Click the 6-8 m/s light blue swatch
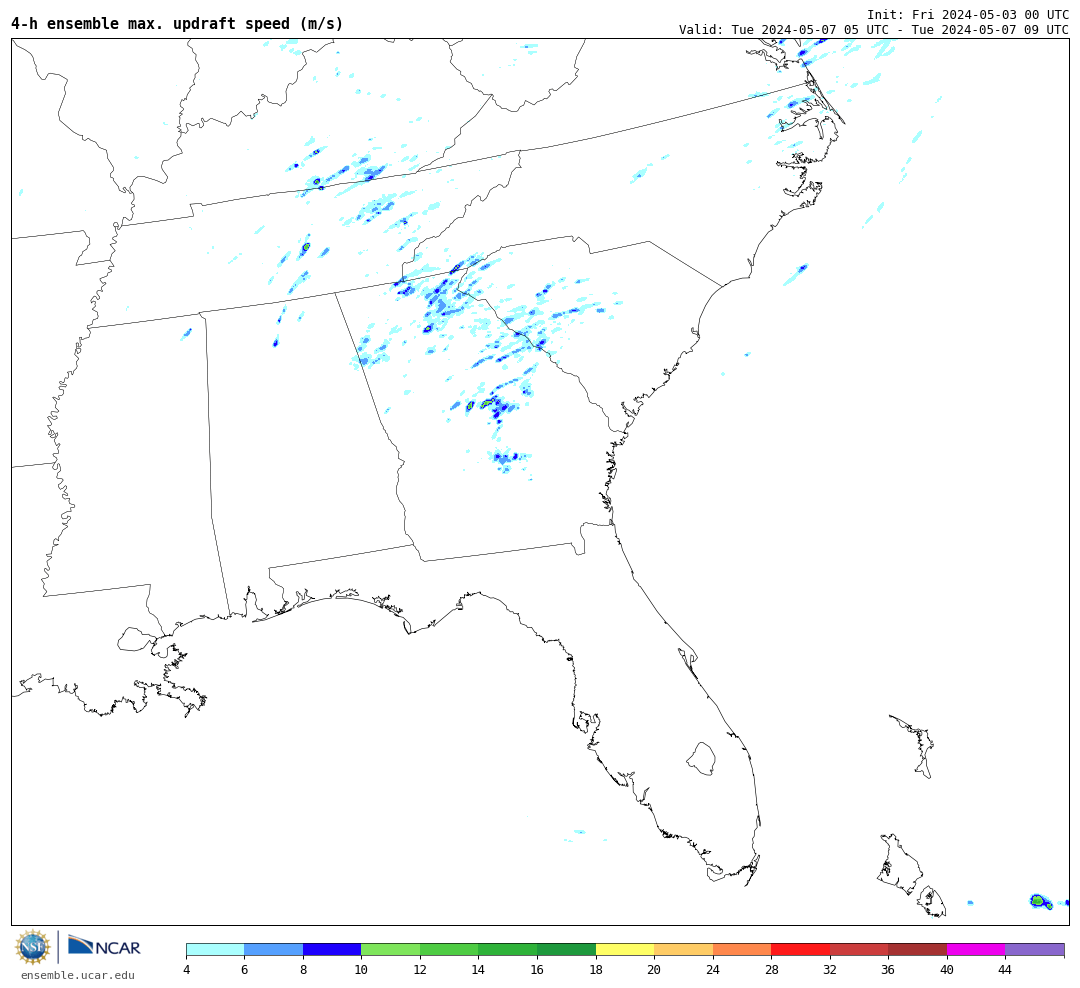This screenshot has width=1080, height=988. [x=273, y=950]
